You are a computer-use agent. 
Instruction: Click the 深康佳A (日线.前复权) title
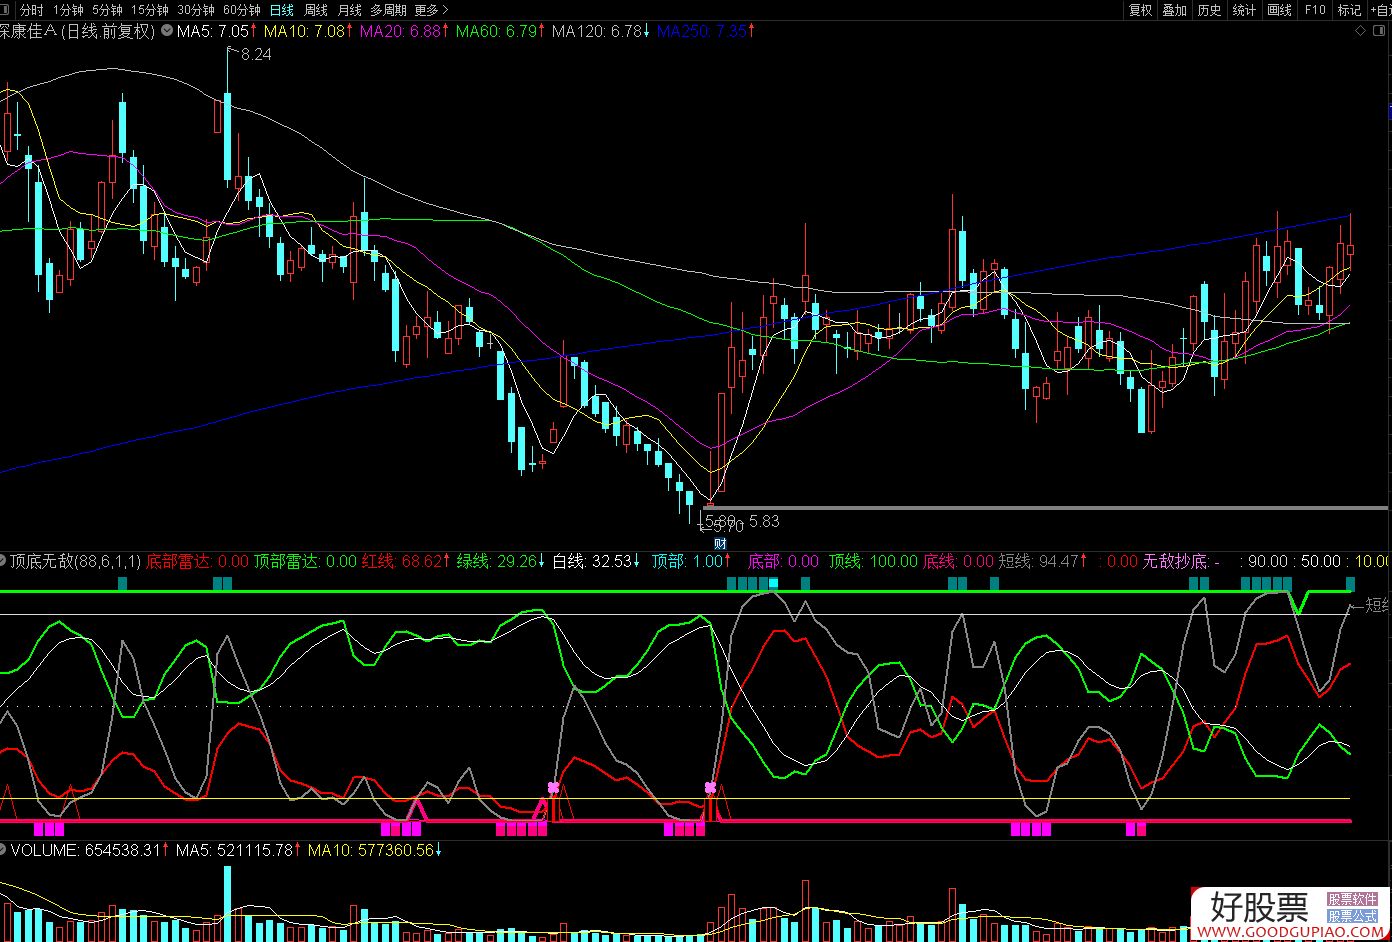tap(78, 31)
